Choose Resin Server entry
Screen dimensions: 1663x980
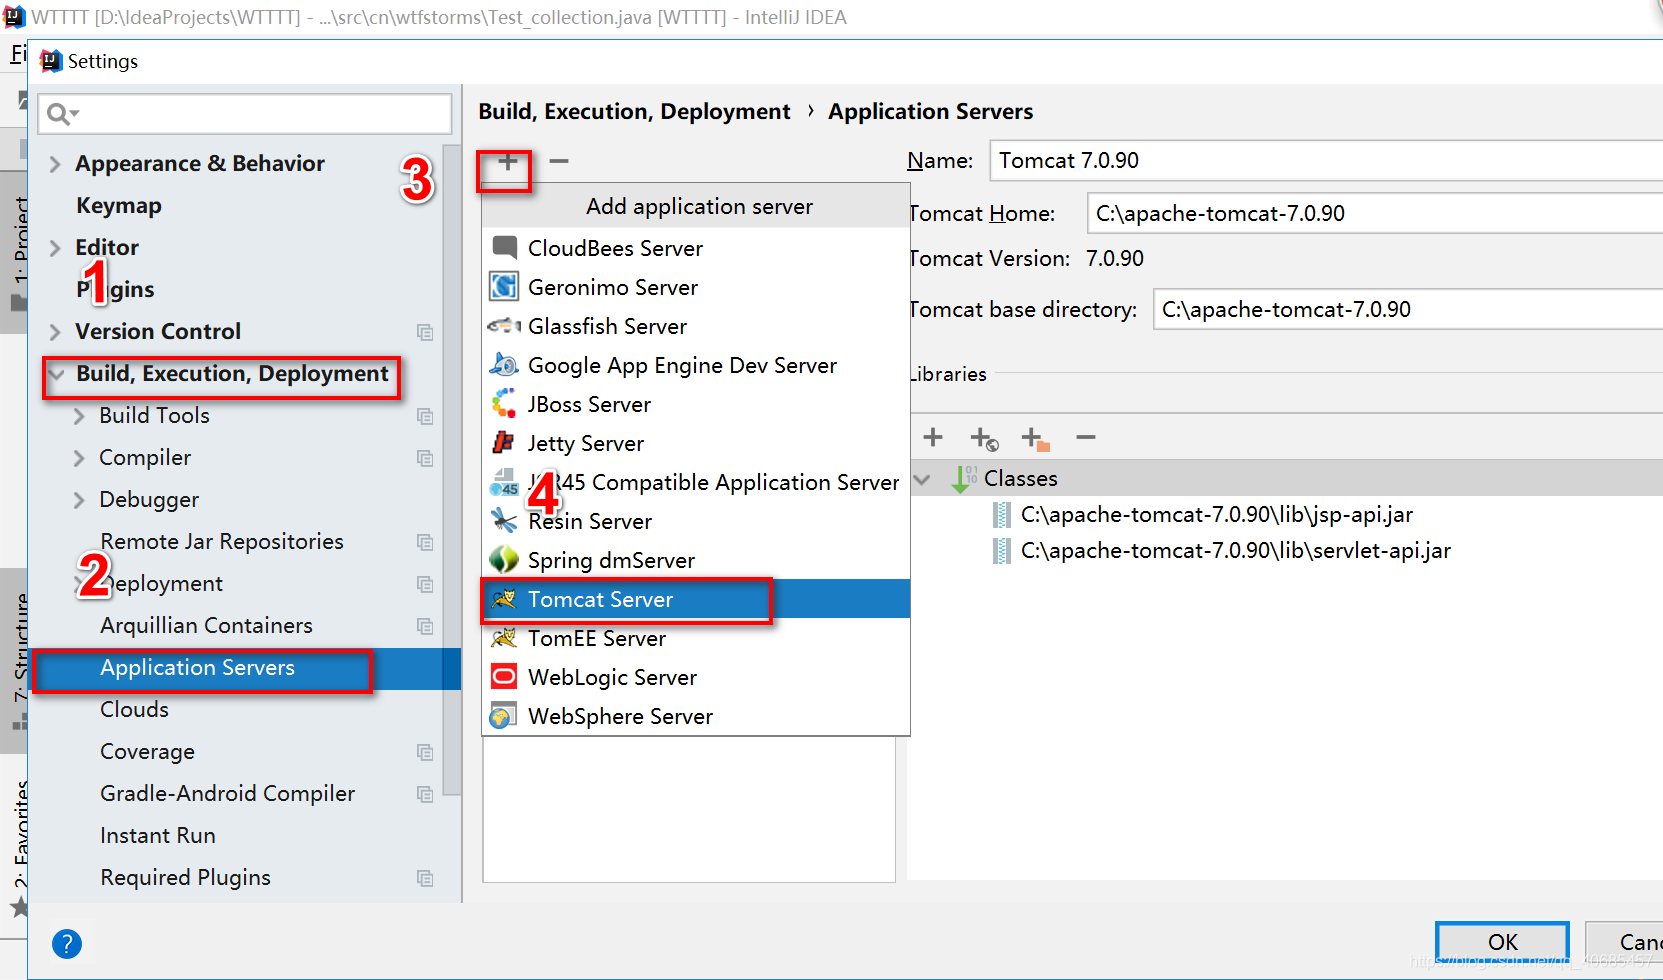(x=696, y=521)
